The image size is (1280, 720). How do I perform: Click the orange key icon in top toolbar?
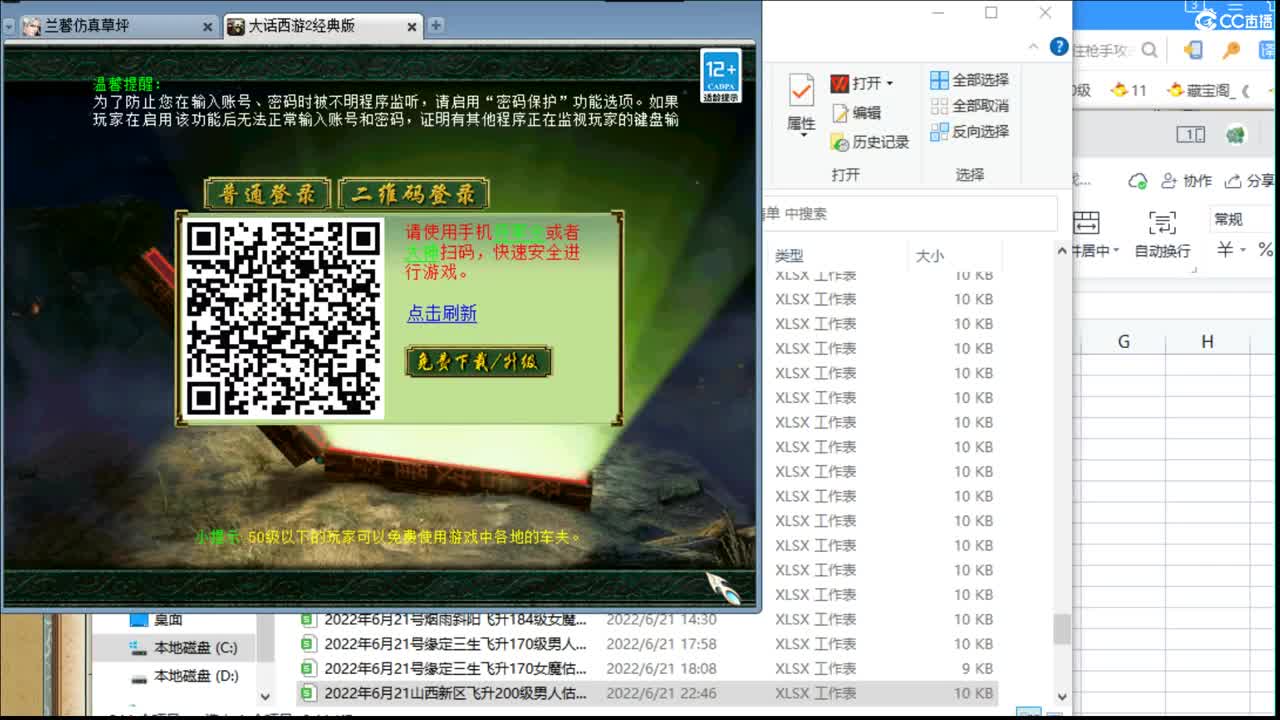coord(1231,50)
